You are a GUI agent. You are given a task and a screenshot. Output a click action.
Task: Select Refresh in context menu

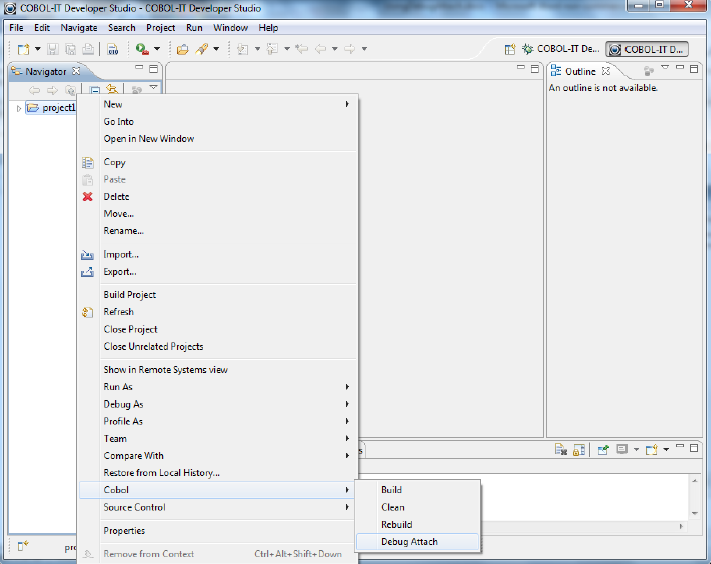tap(218, 312)
